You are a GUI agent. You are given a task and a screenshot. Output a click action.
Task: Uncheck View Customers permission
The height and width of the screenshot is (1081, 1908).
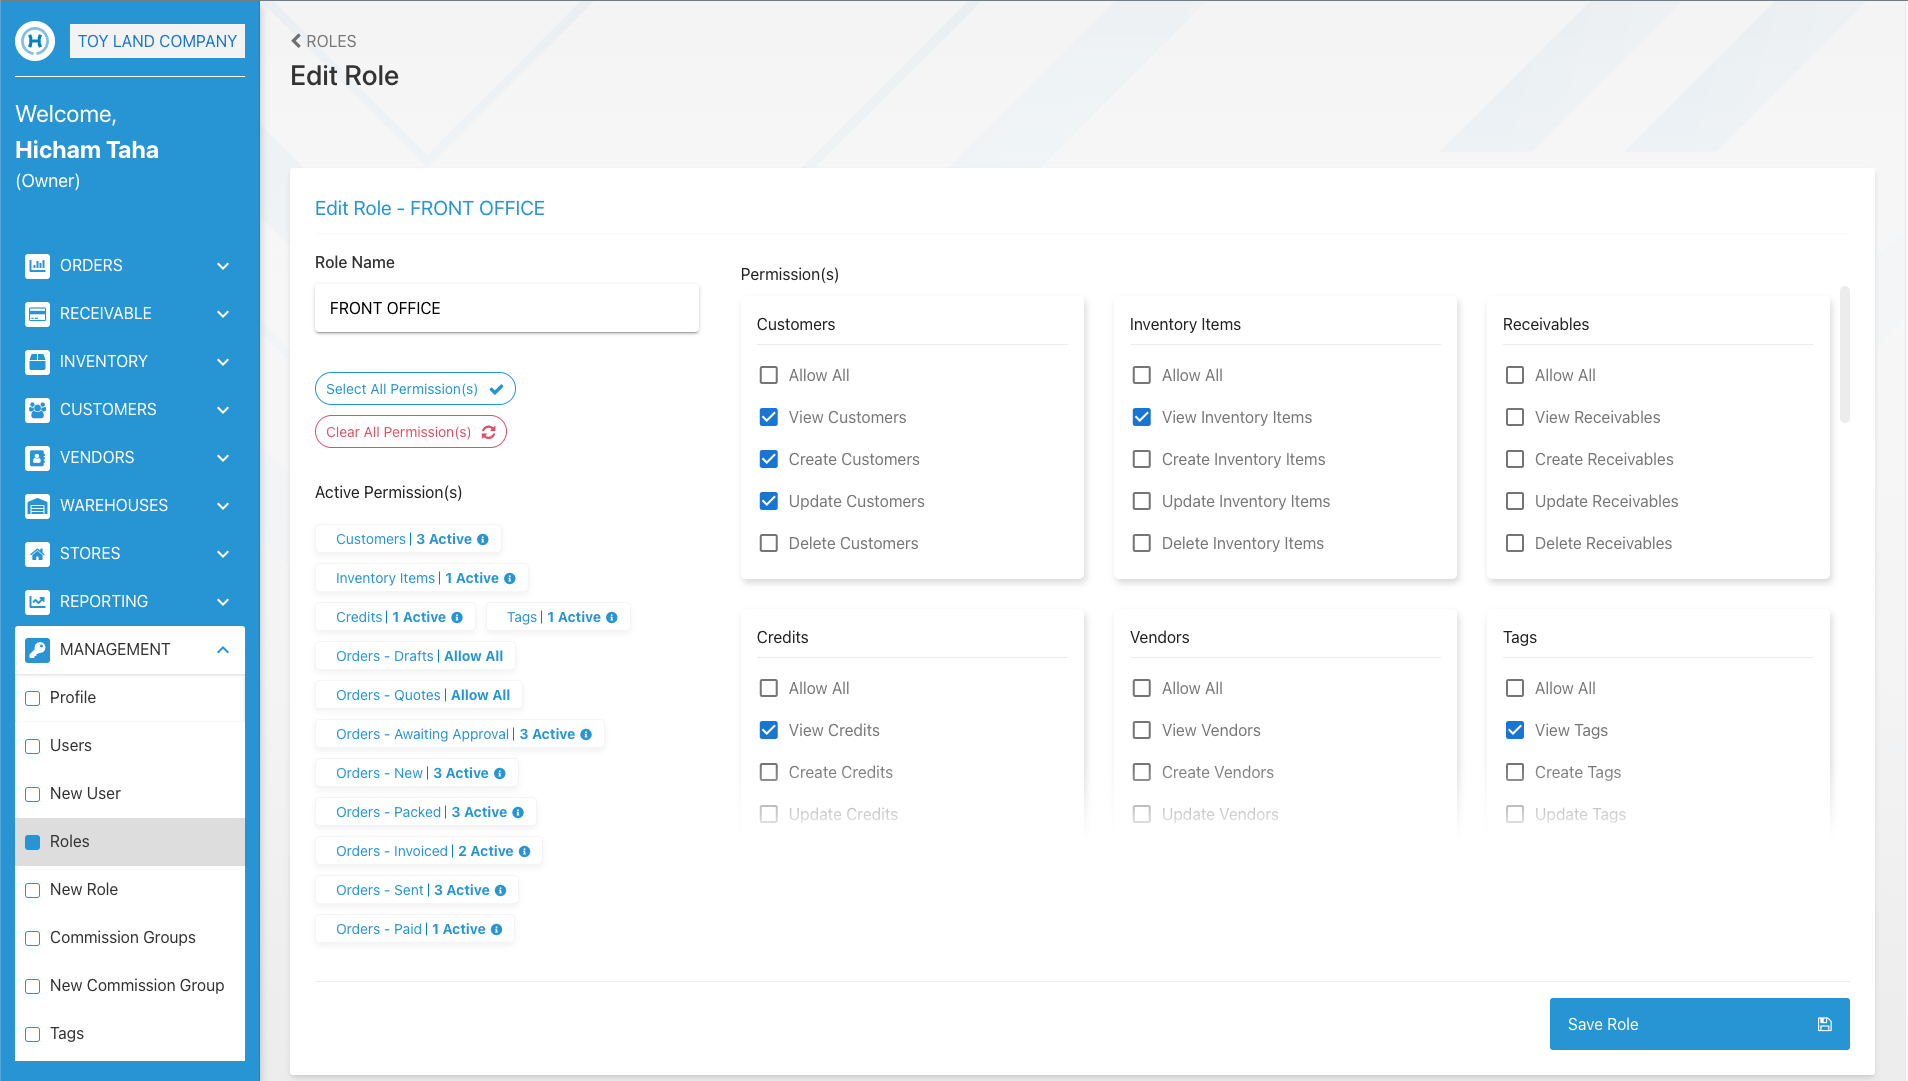point(769,417)
